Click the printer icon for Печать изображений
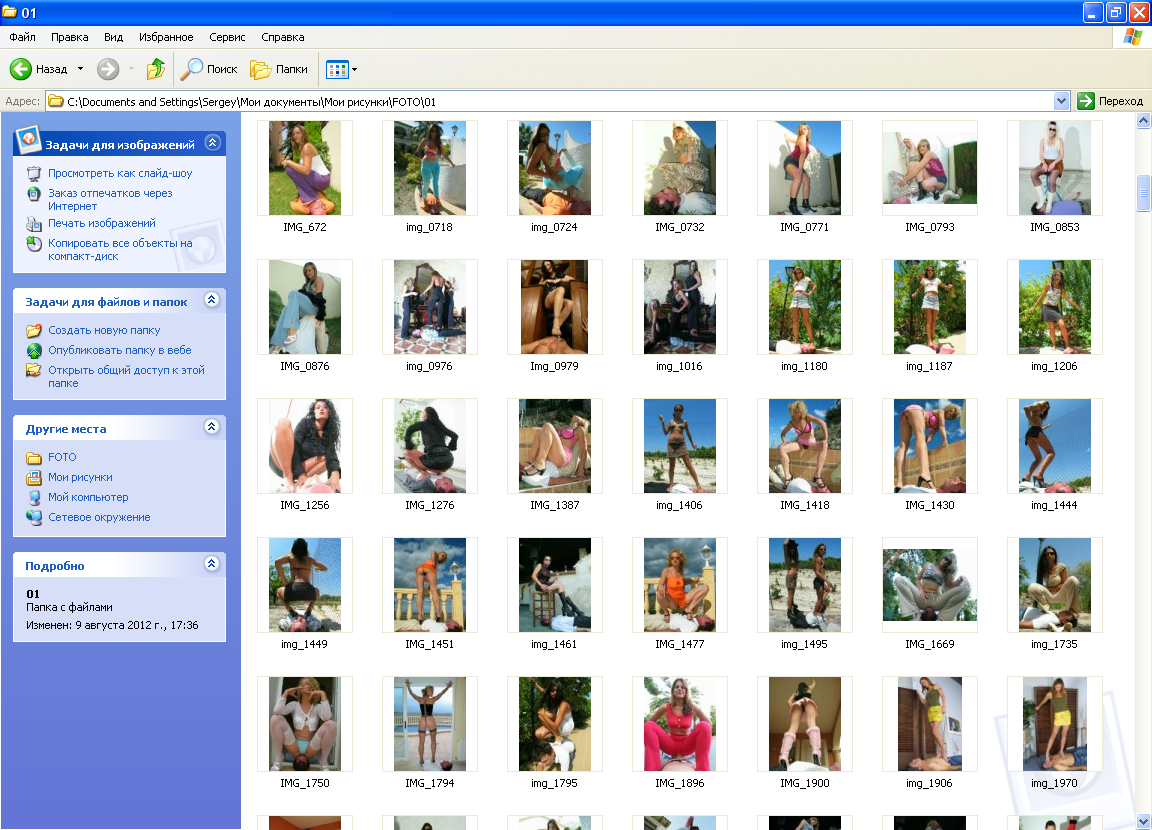 click(34, 224)
